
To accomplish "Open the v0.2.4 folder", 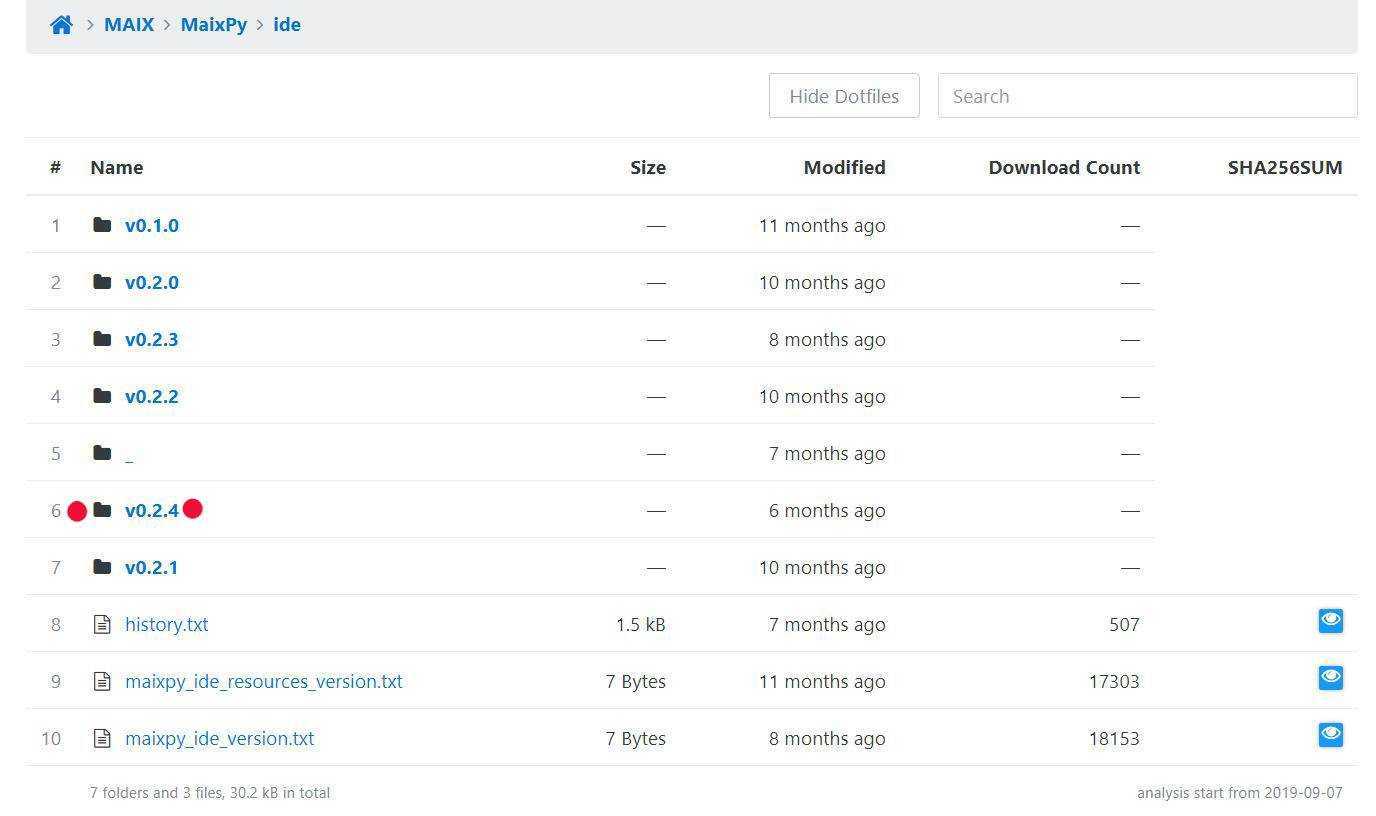I will [152, 511].
